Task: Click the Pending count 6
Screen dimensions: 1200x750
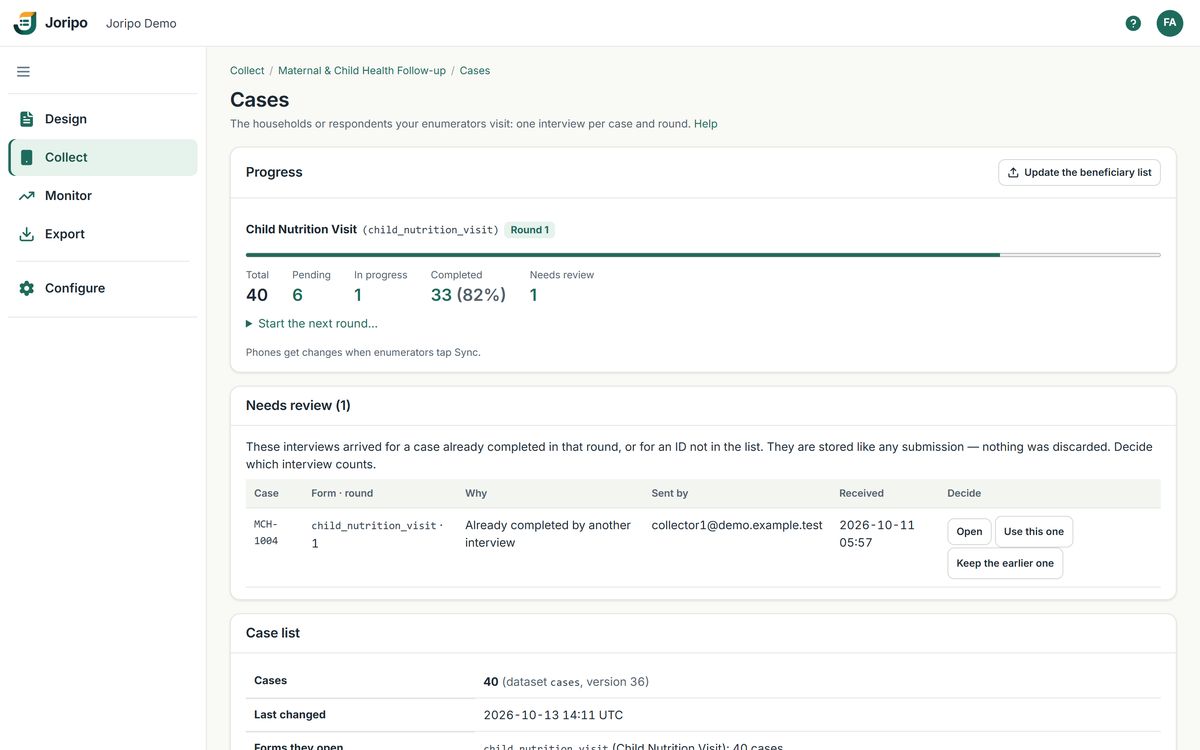Action: pyautogui.click(x=297, y=295)
